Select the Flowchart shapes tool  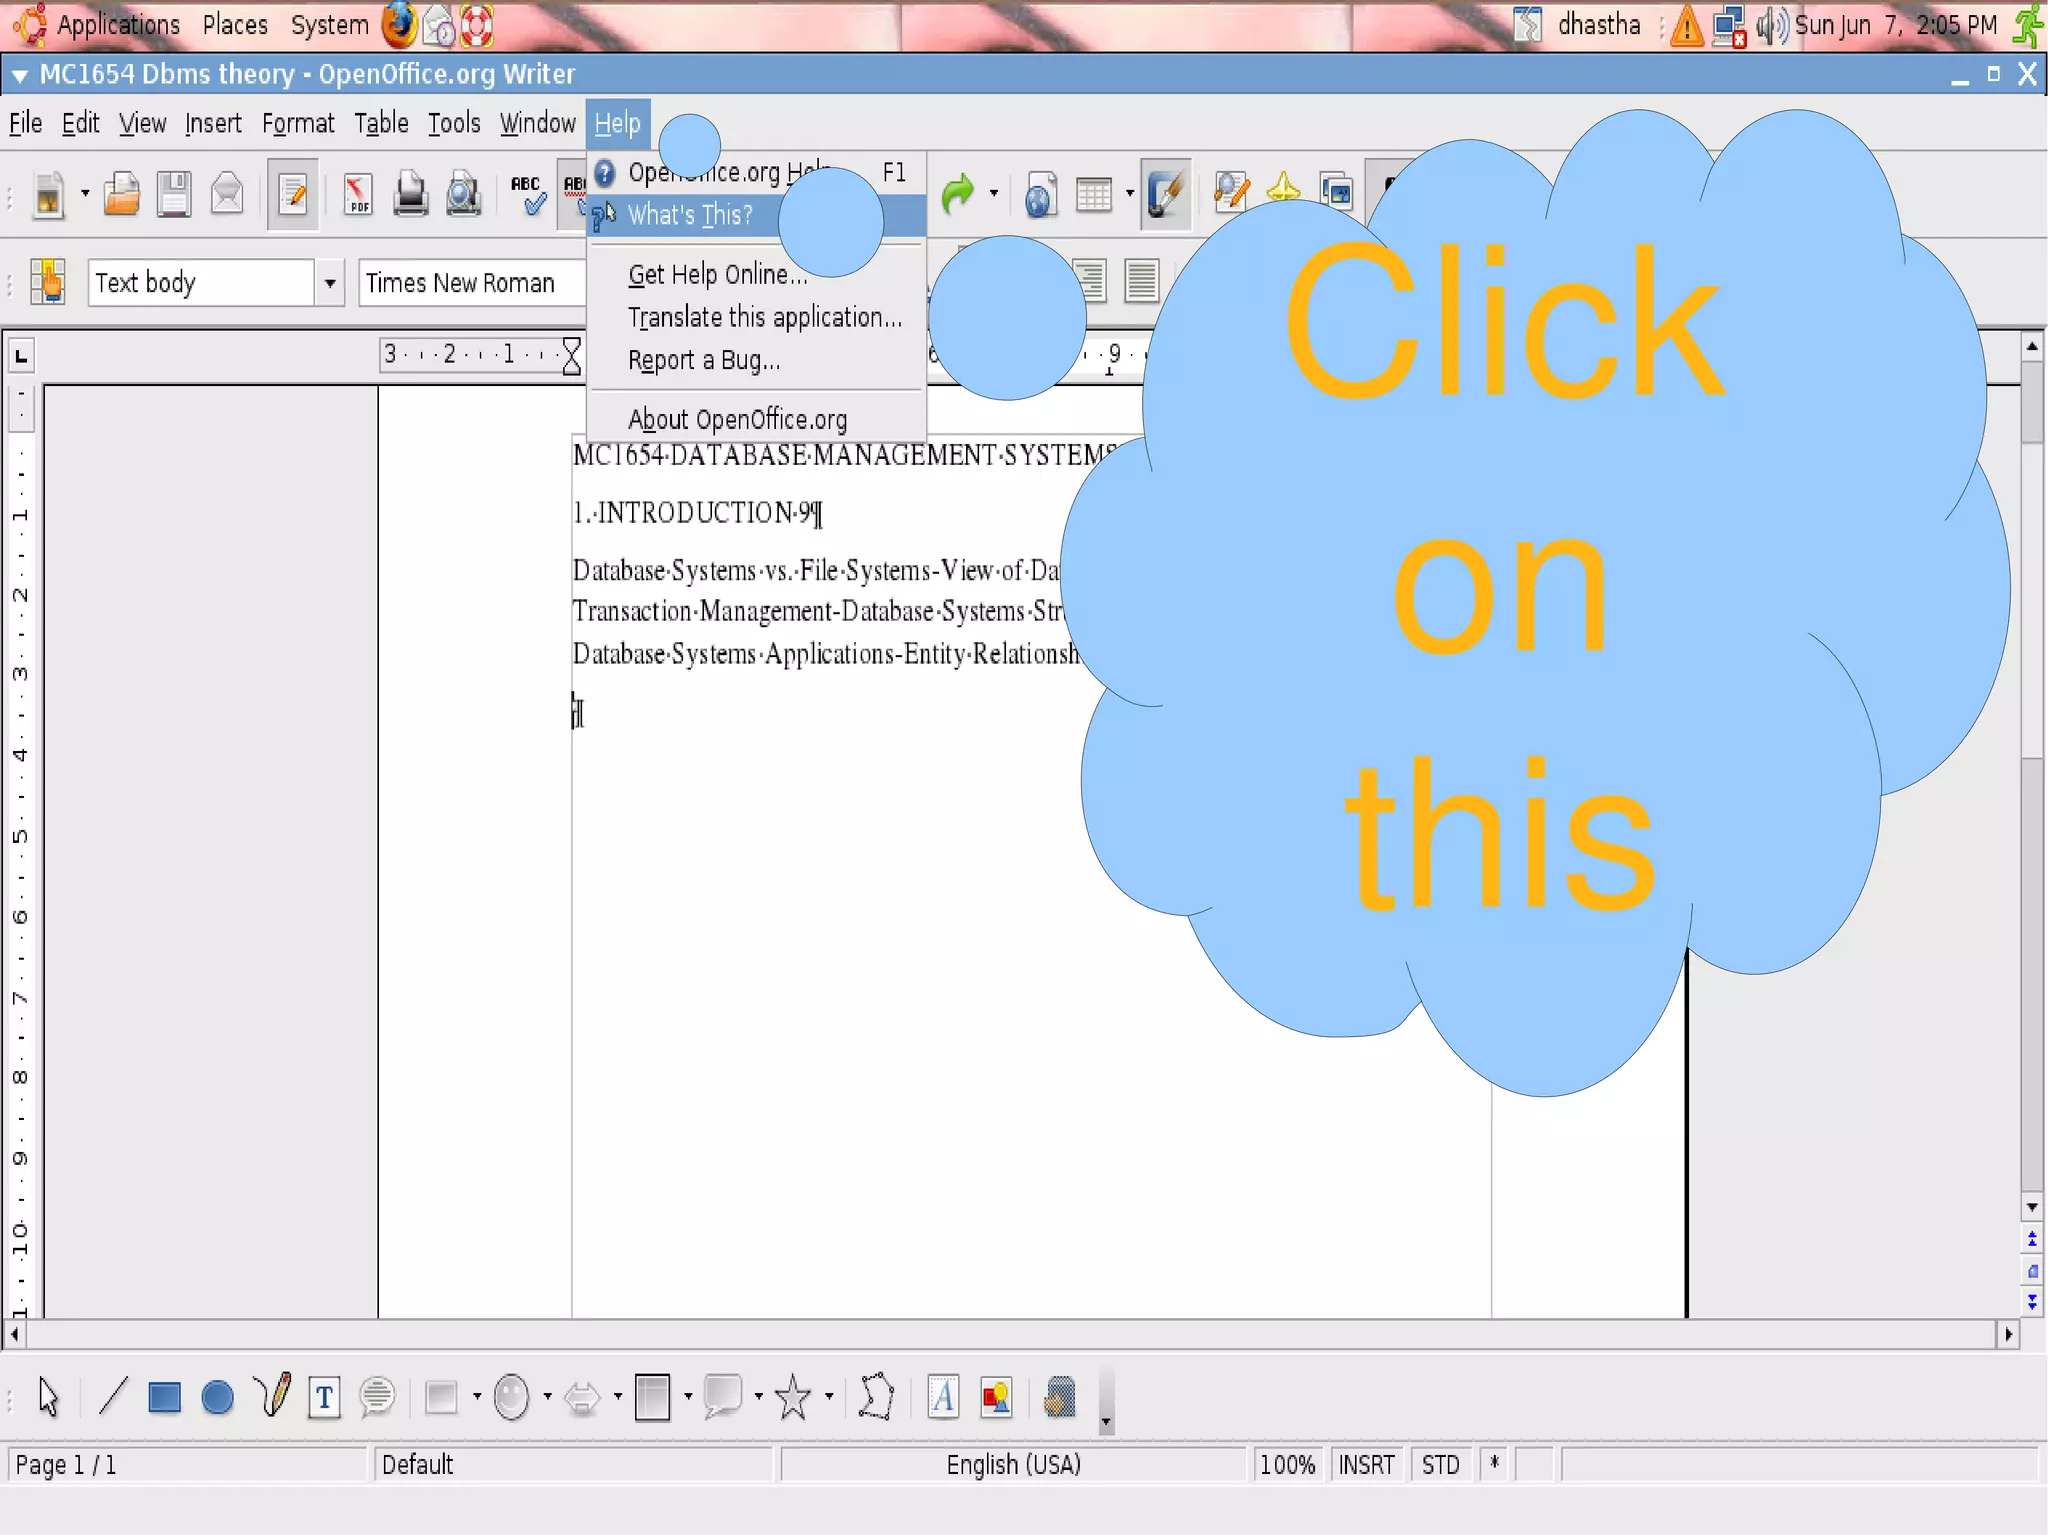click(x=653, y=1396)
